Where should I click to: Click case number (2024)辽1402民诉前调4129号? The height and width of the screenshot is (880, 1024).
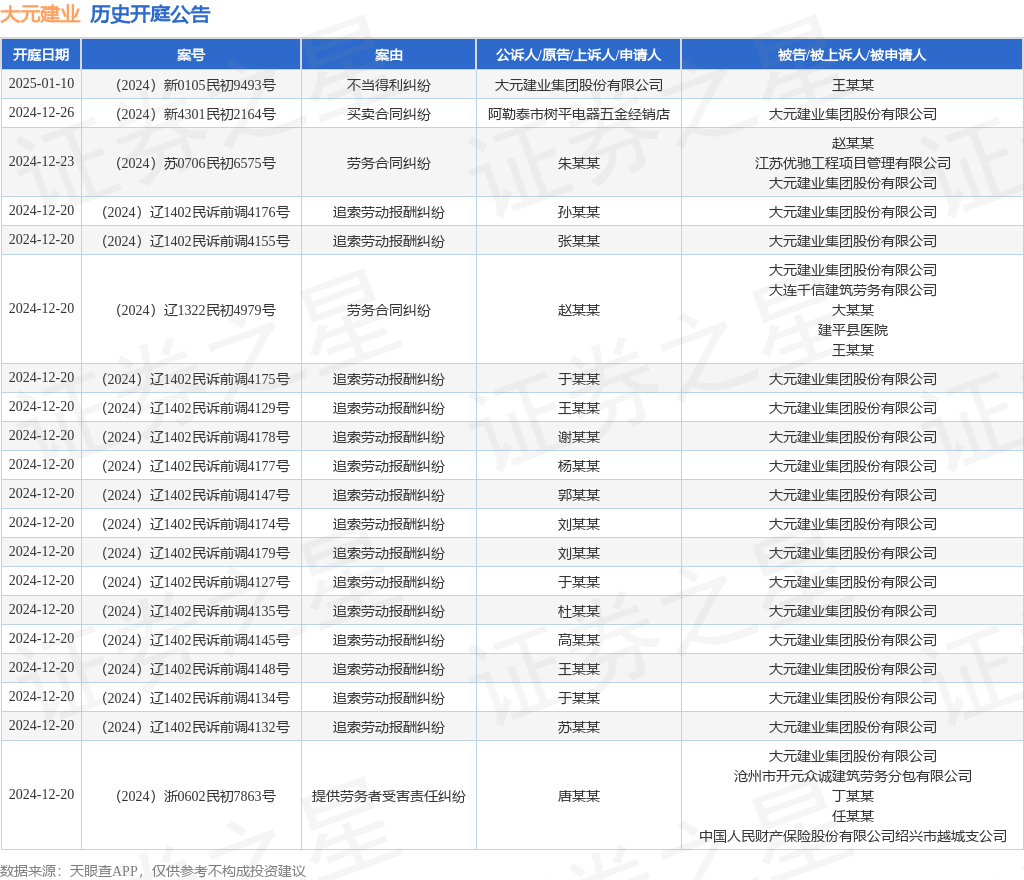[x=195, y=408]
